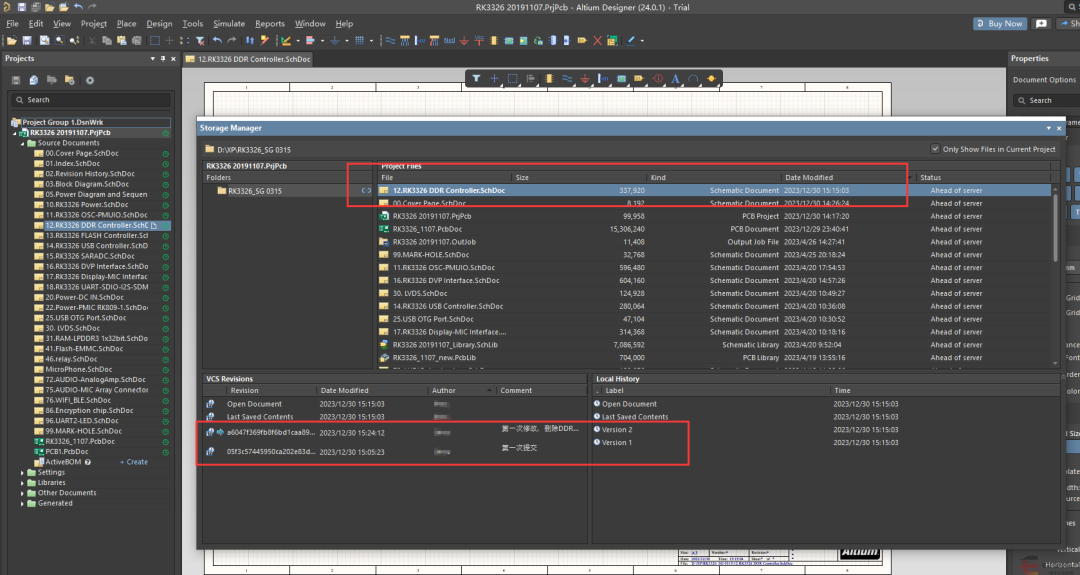Select the Text String tool icon
The image size is (1080, 575).
[x=675, y=78]
